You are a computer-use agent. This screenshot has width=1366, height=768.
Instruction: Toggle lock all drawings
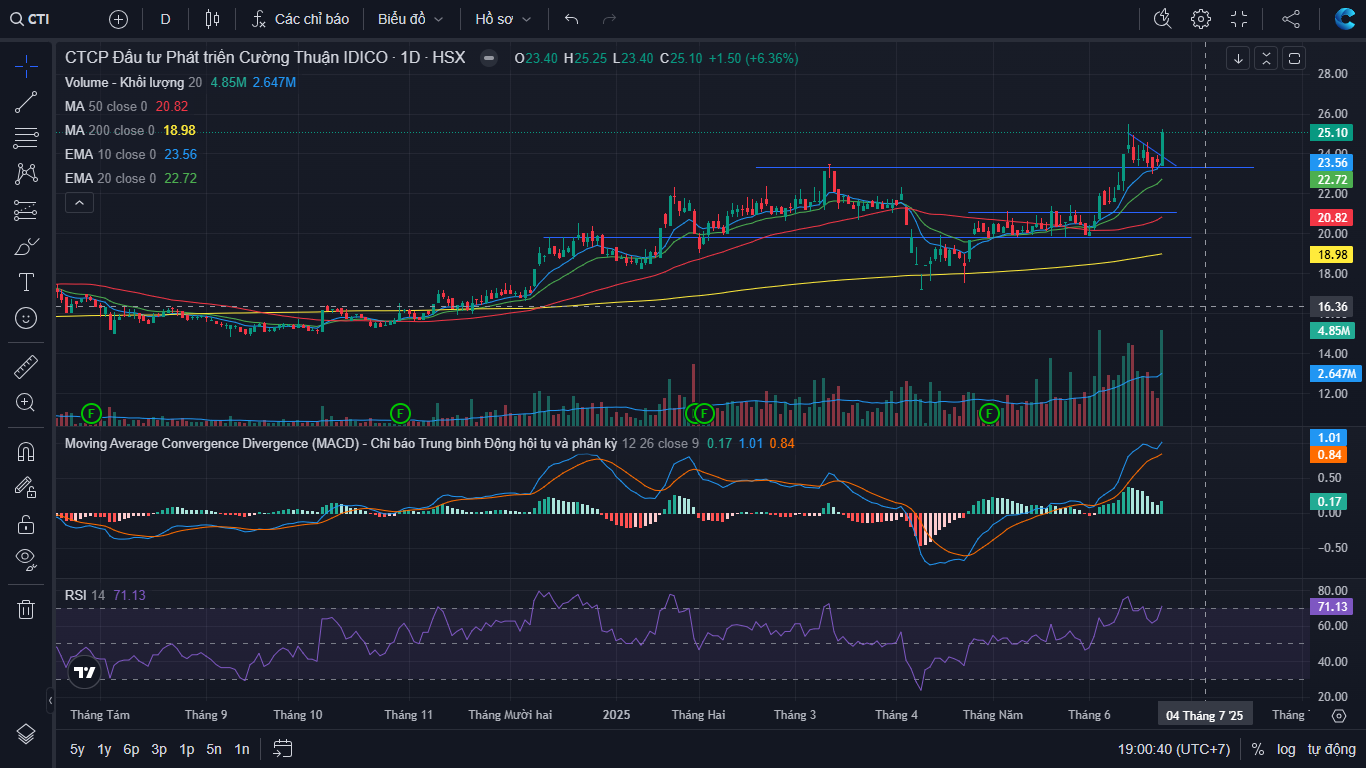pyautogui.click(x=26, y=523)
